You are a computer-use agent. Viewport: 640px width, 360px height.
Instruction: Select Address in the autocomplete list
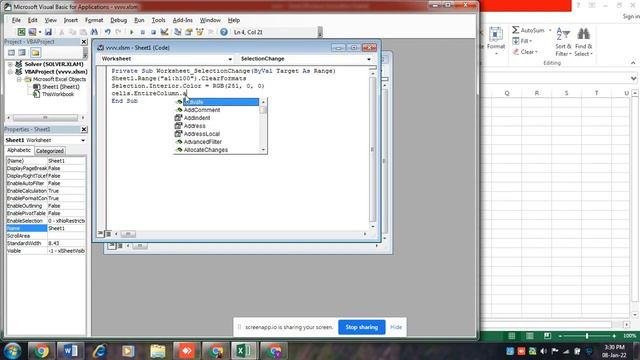(x=194, y=126)
